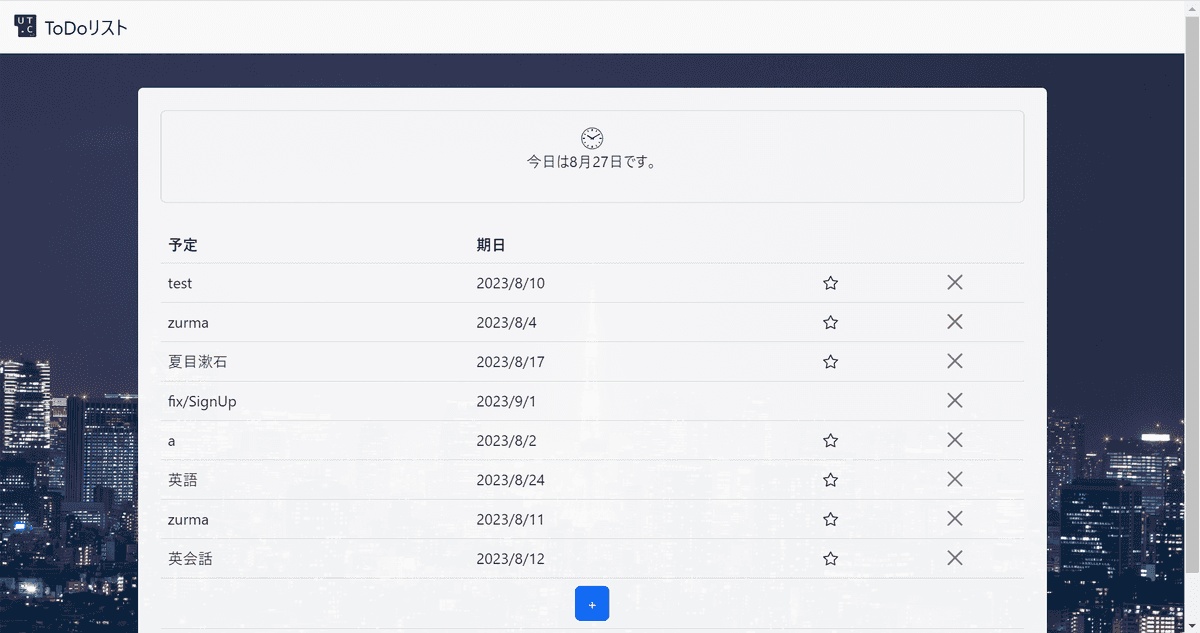Toggle the favorite star on 英会話

[x=830, y=558]
